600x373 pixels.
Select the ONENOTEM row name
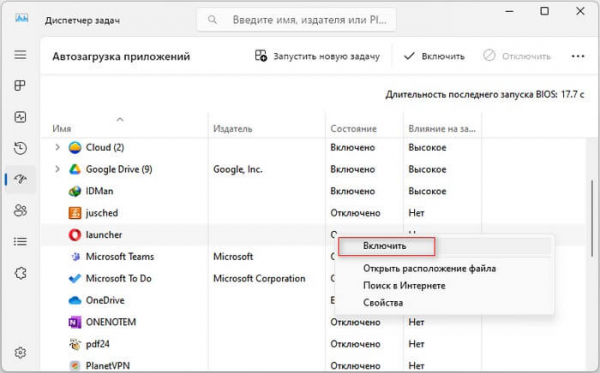[x=111, y=322]
